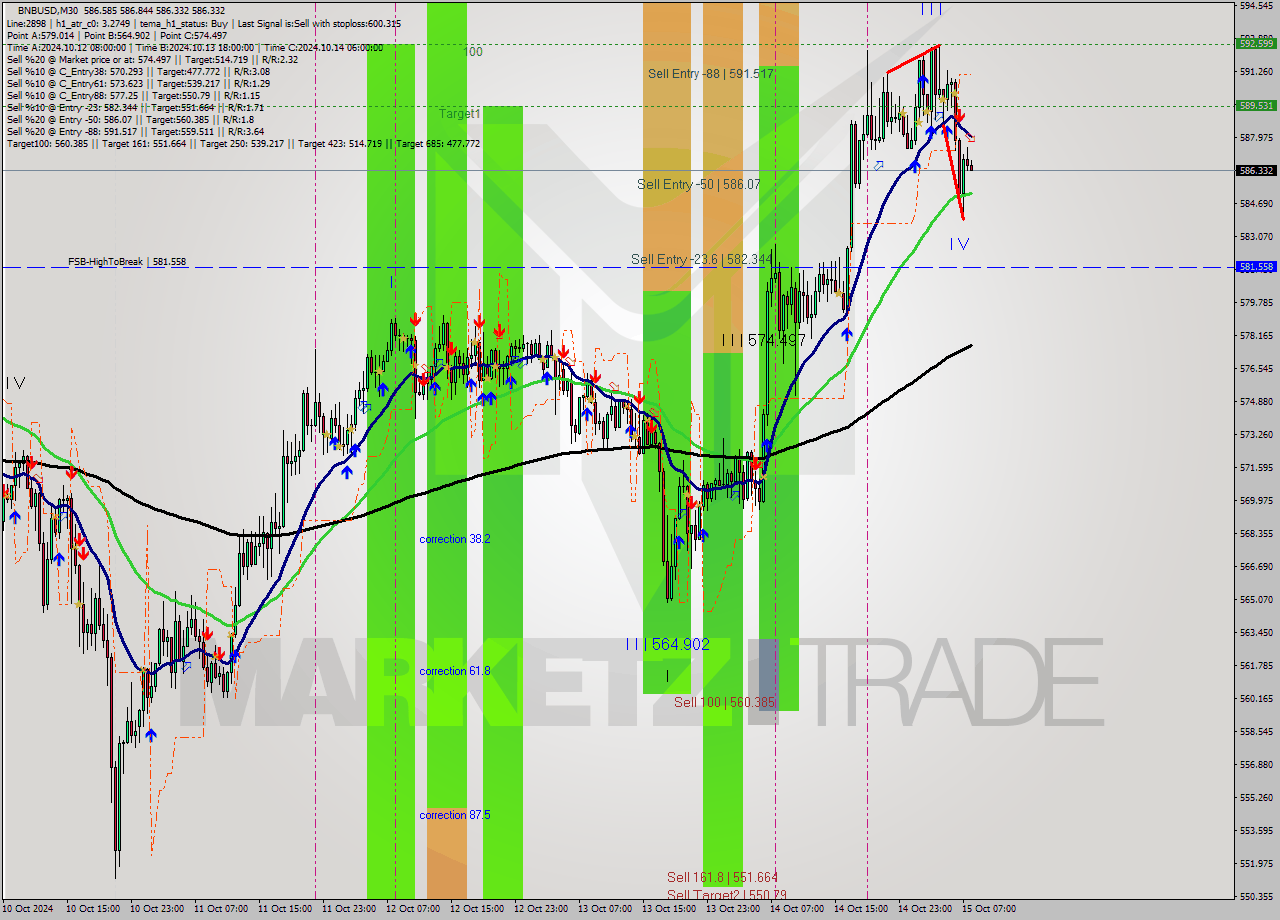Click the 560.165 price axis value
This screenshot has width=1280, height=920.
(1256, 699)
